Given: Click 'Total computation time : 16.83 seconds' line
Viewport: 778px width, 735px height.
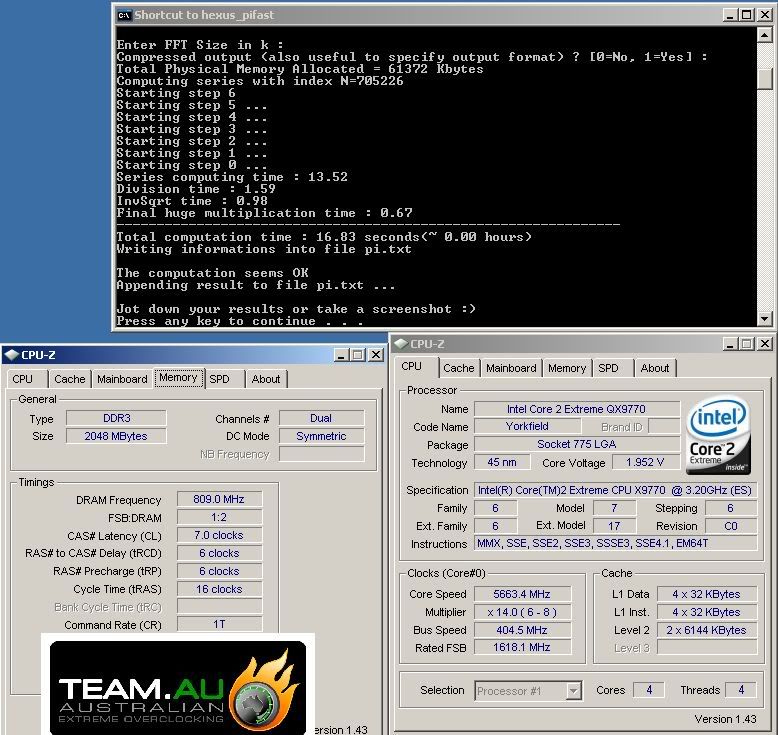Looking at the screenshot, I should coord(324,237).
